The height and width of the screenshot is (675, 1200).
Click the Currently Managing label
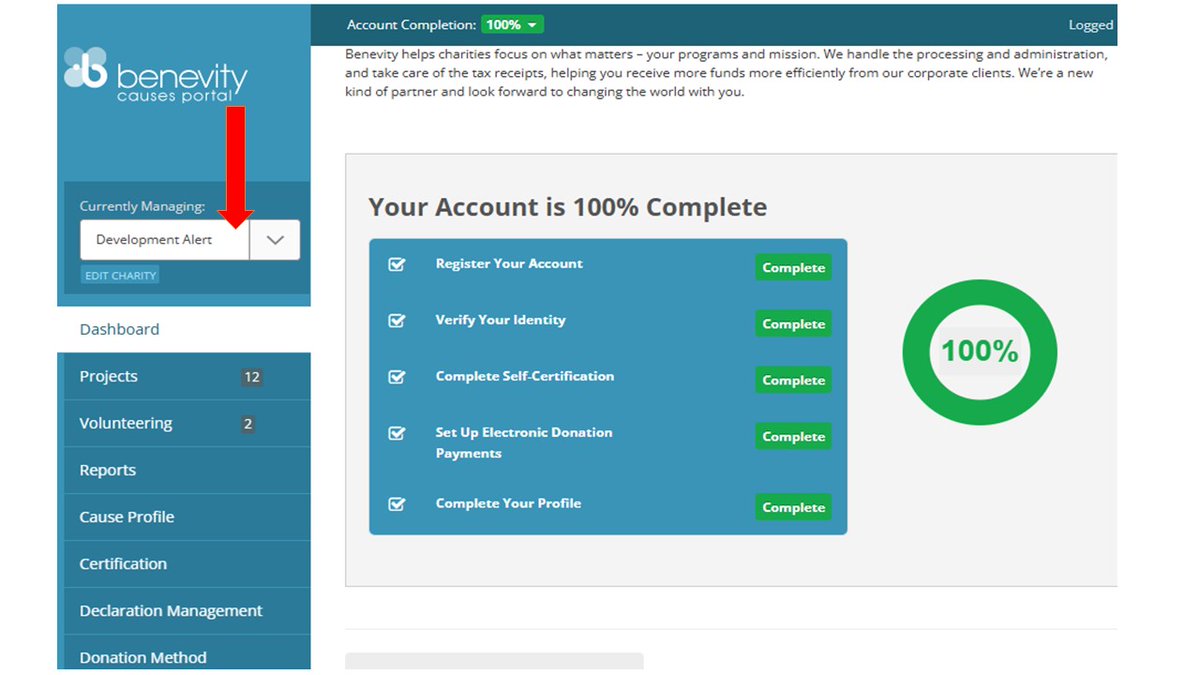pyautogui.click(x=142, y=206)
